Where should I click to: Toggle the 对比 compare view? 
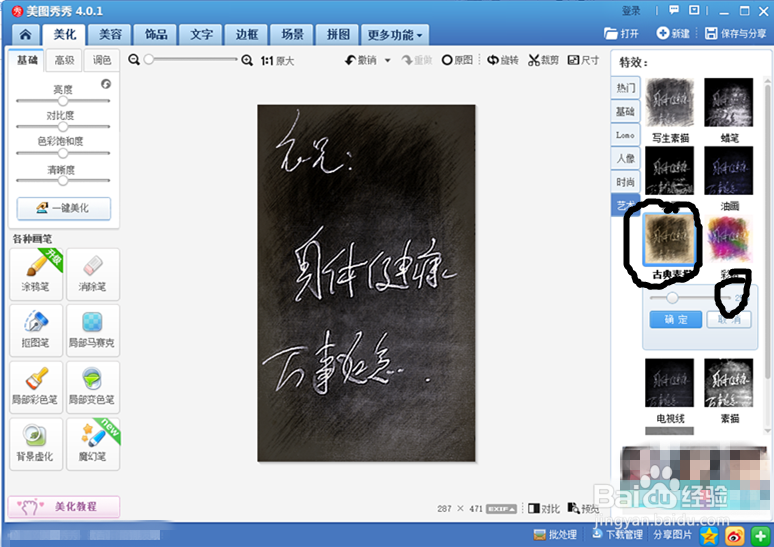tap(544, 508)
